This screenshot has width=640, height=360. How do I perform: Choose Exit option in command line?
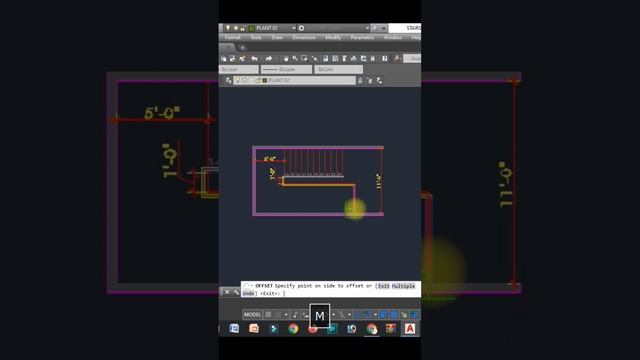point(384,286)
